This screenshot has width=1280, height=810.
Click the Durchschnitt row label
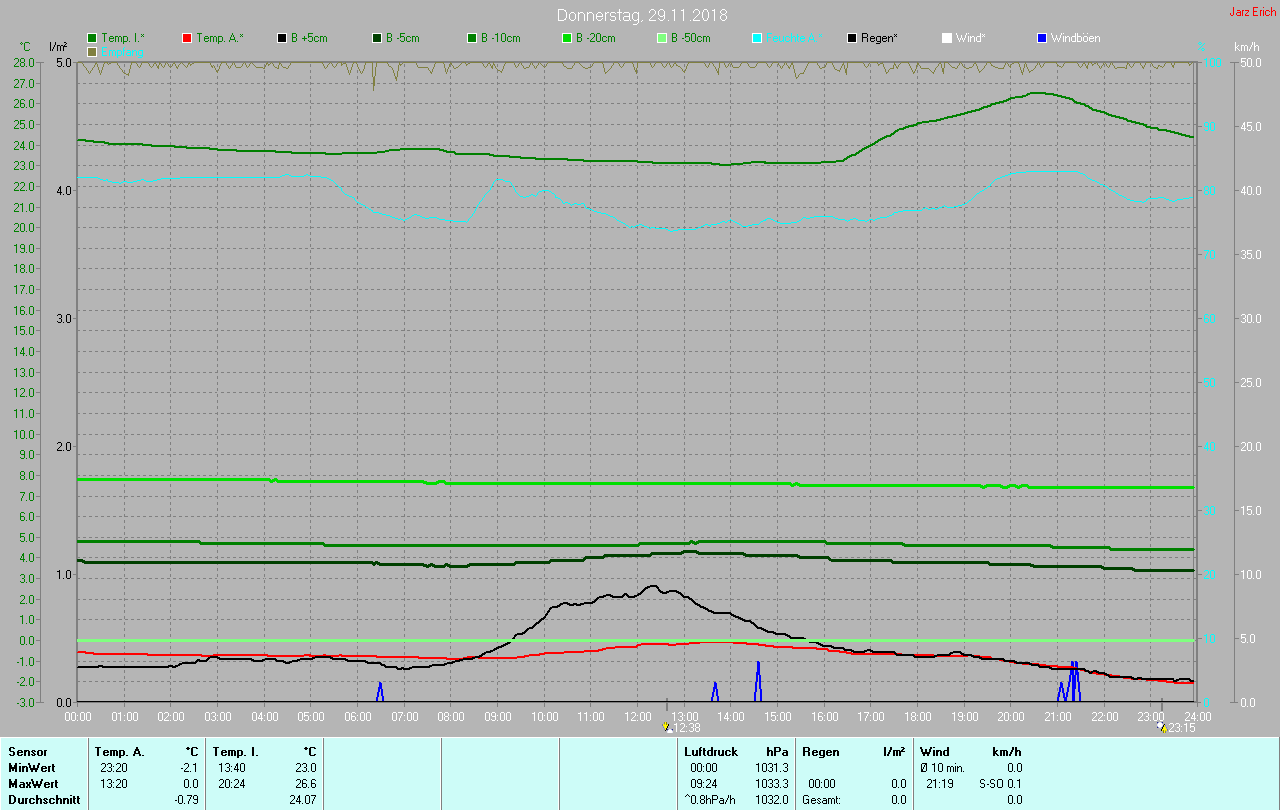(x=44, y=799)
